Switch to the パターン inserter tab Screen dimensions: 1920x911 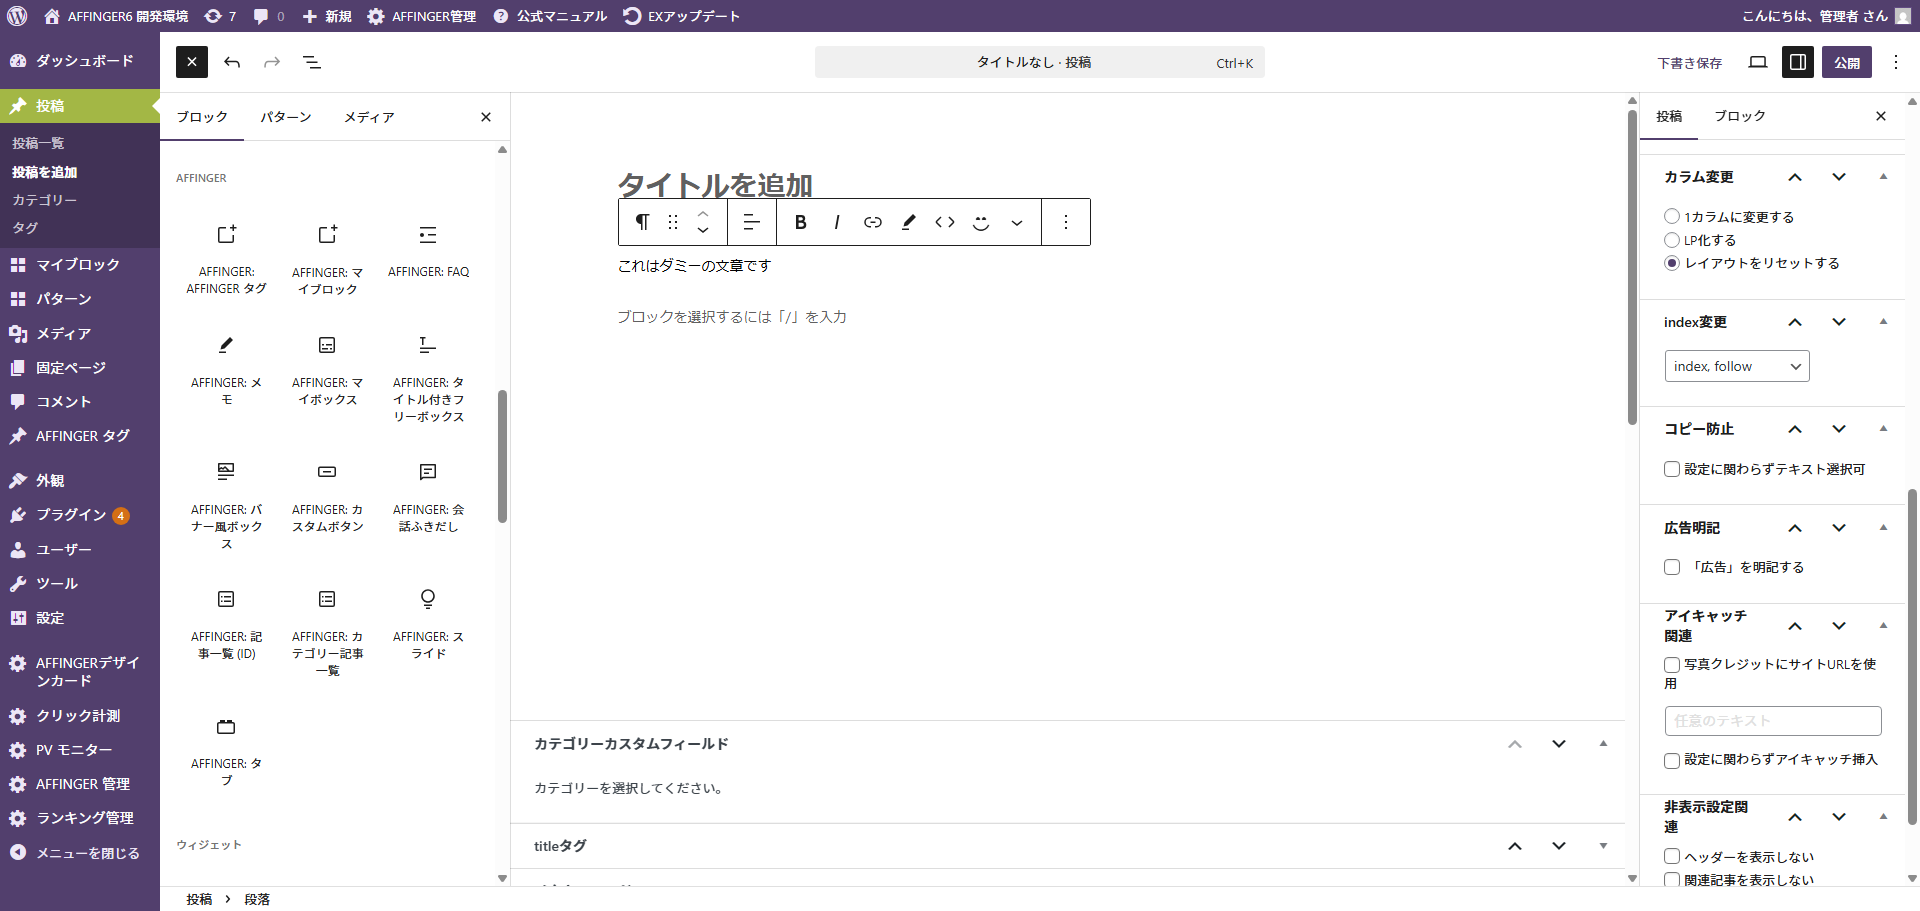286,117
